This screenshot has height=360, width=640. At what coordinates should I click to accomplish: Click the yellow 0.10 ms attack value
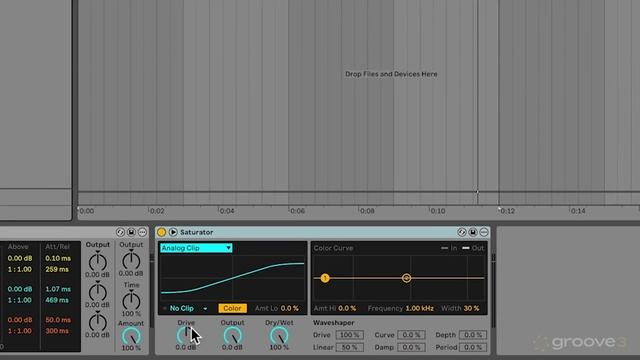click(x=58, y=258)
